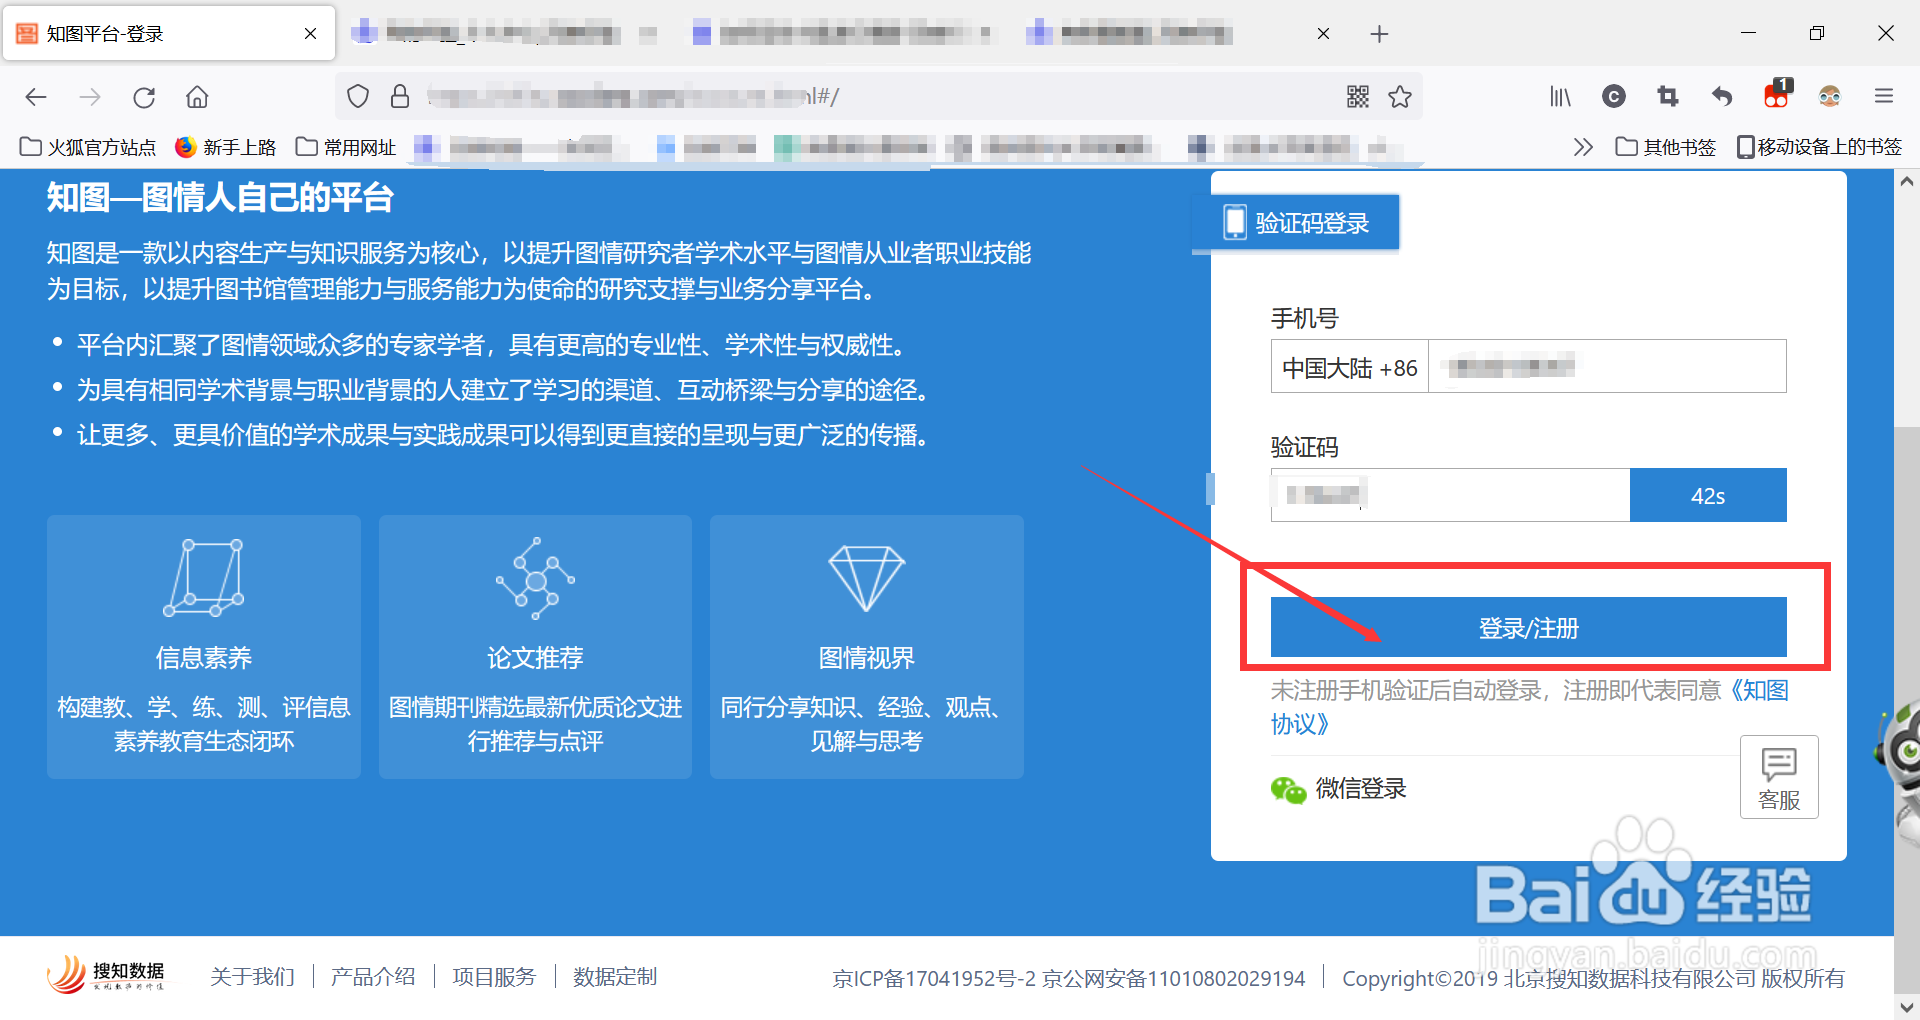Open the 常用网址 bookmark folder
The height and width of the screenshot is (1020, 1920).
346,147
